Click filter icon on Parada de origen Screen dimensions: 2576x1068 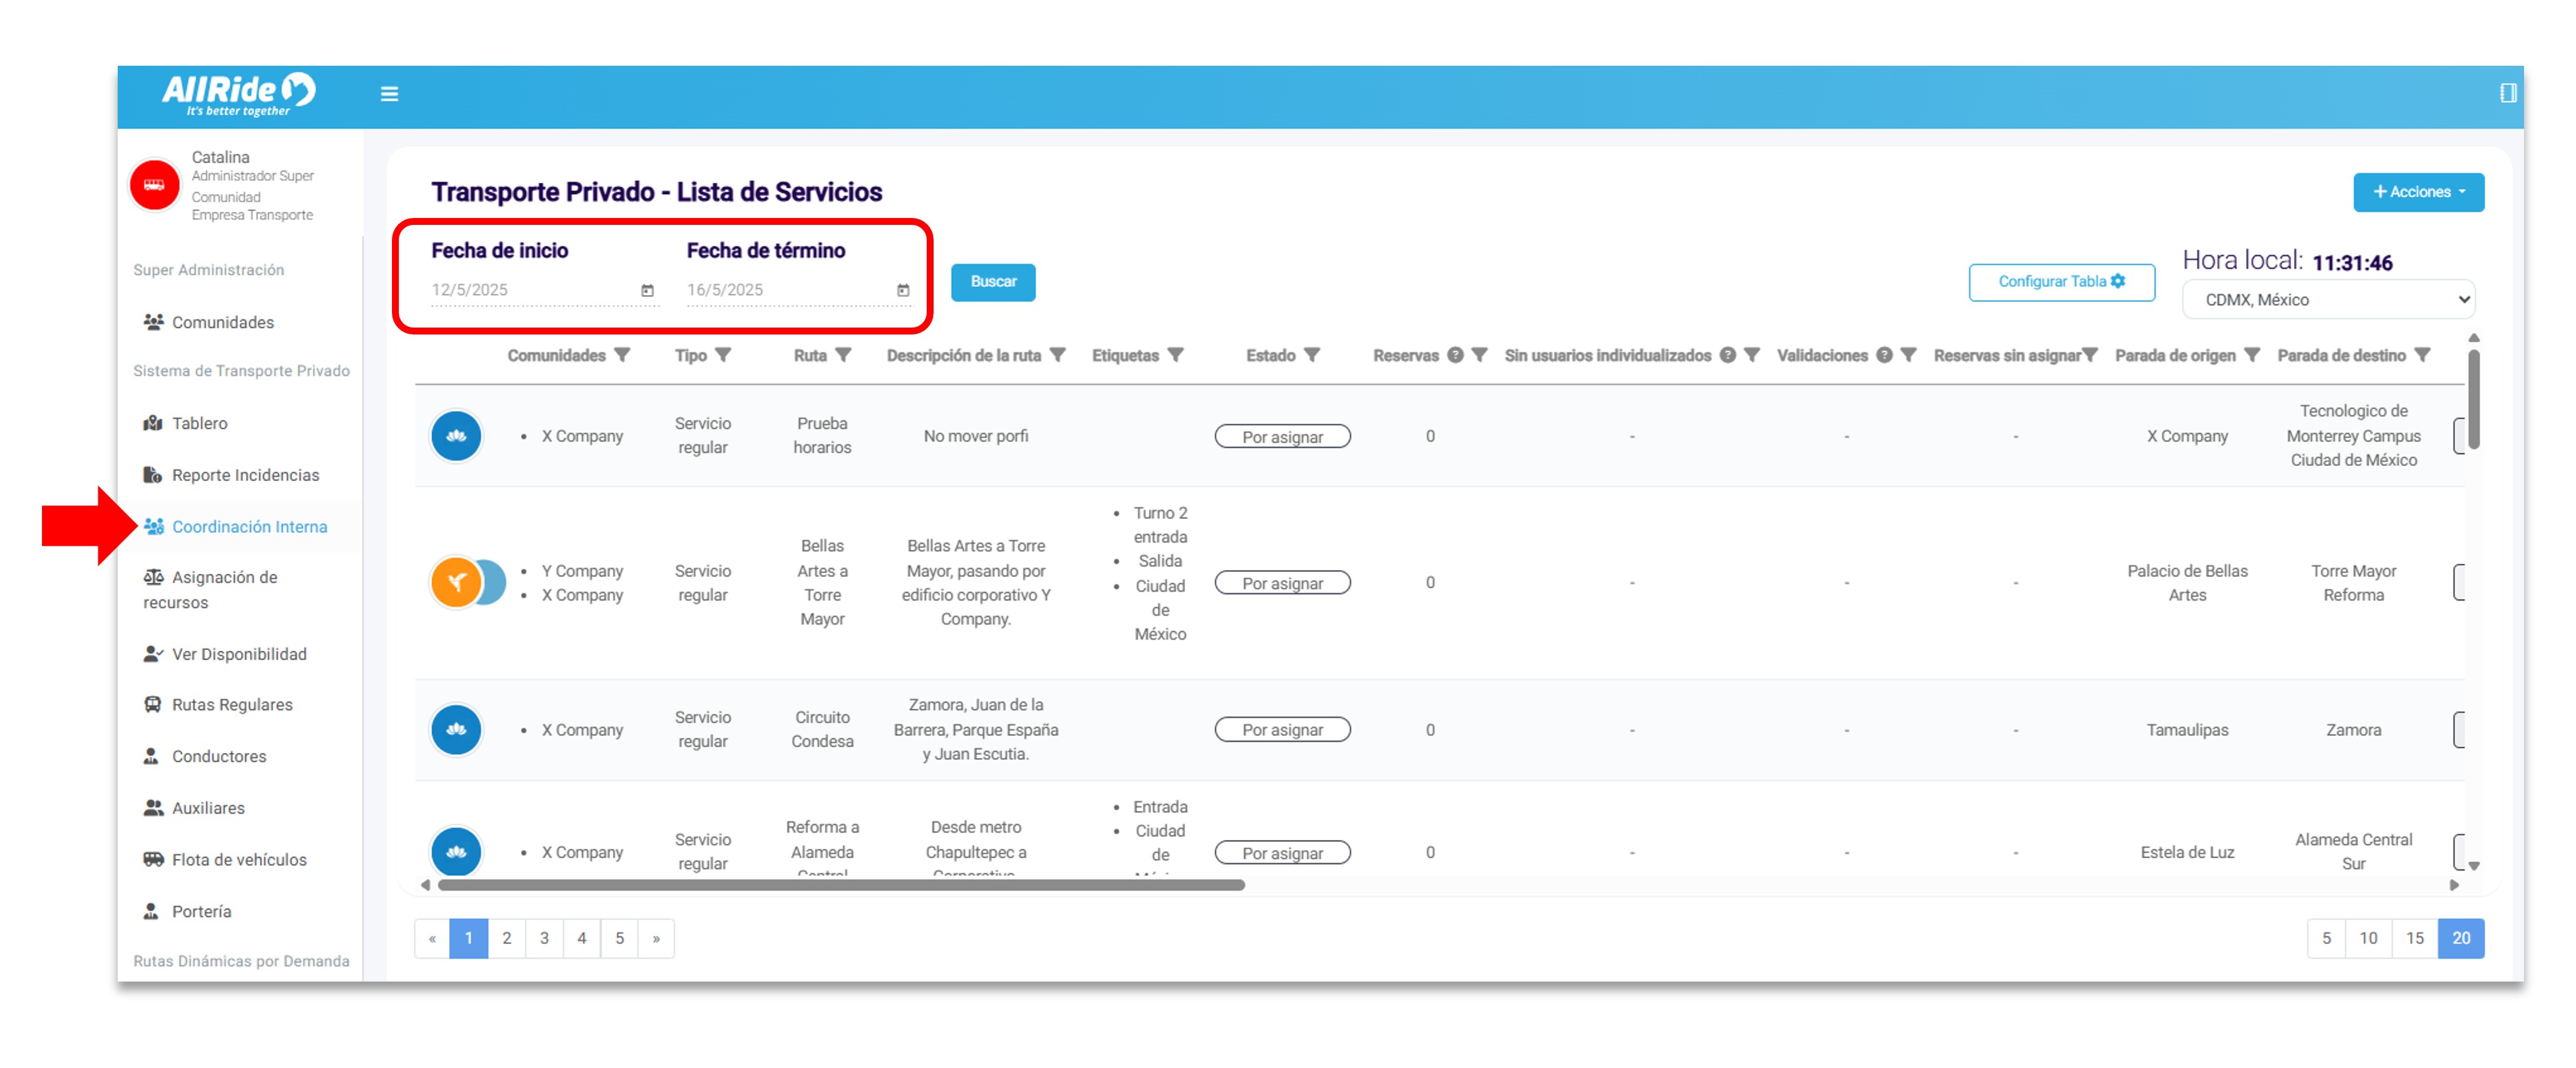click(2251, 355)
